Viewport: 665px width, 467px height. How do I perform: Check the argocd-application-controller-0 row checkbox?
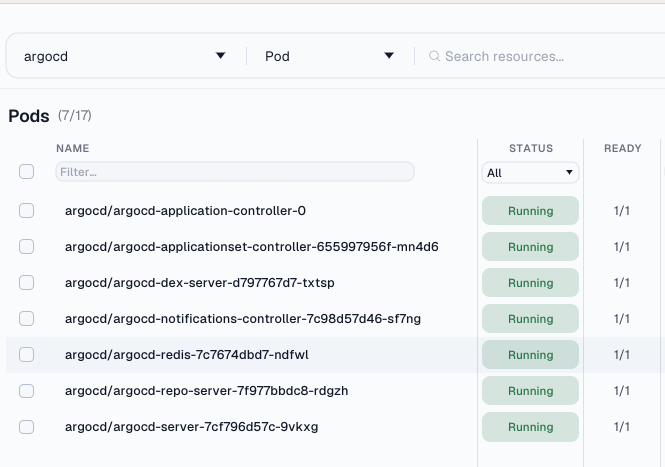(26, 210)
